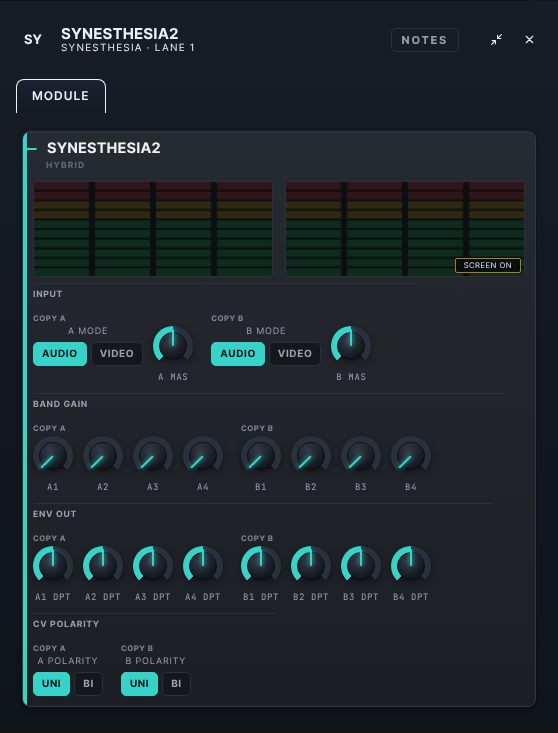Click the B1 DPT envelope knob
This screenshot has height=733, width=558.
tap(261, 566)
